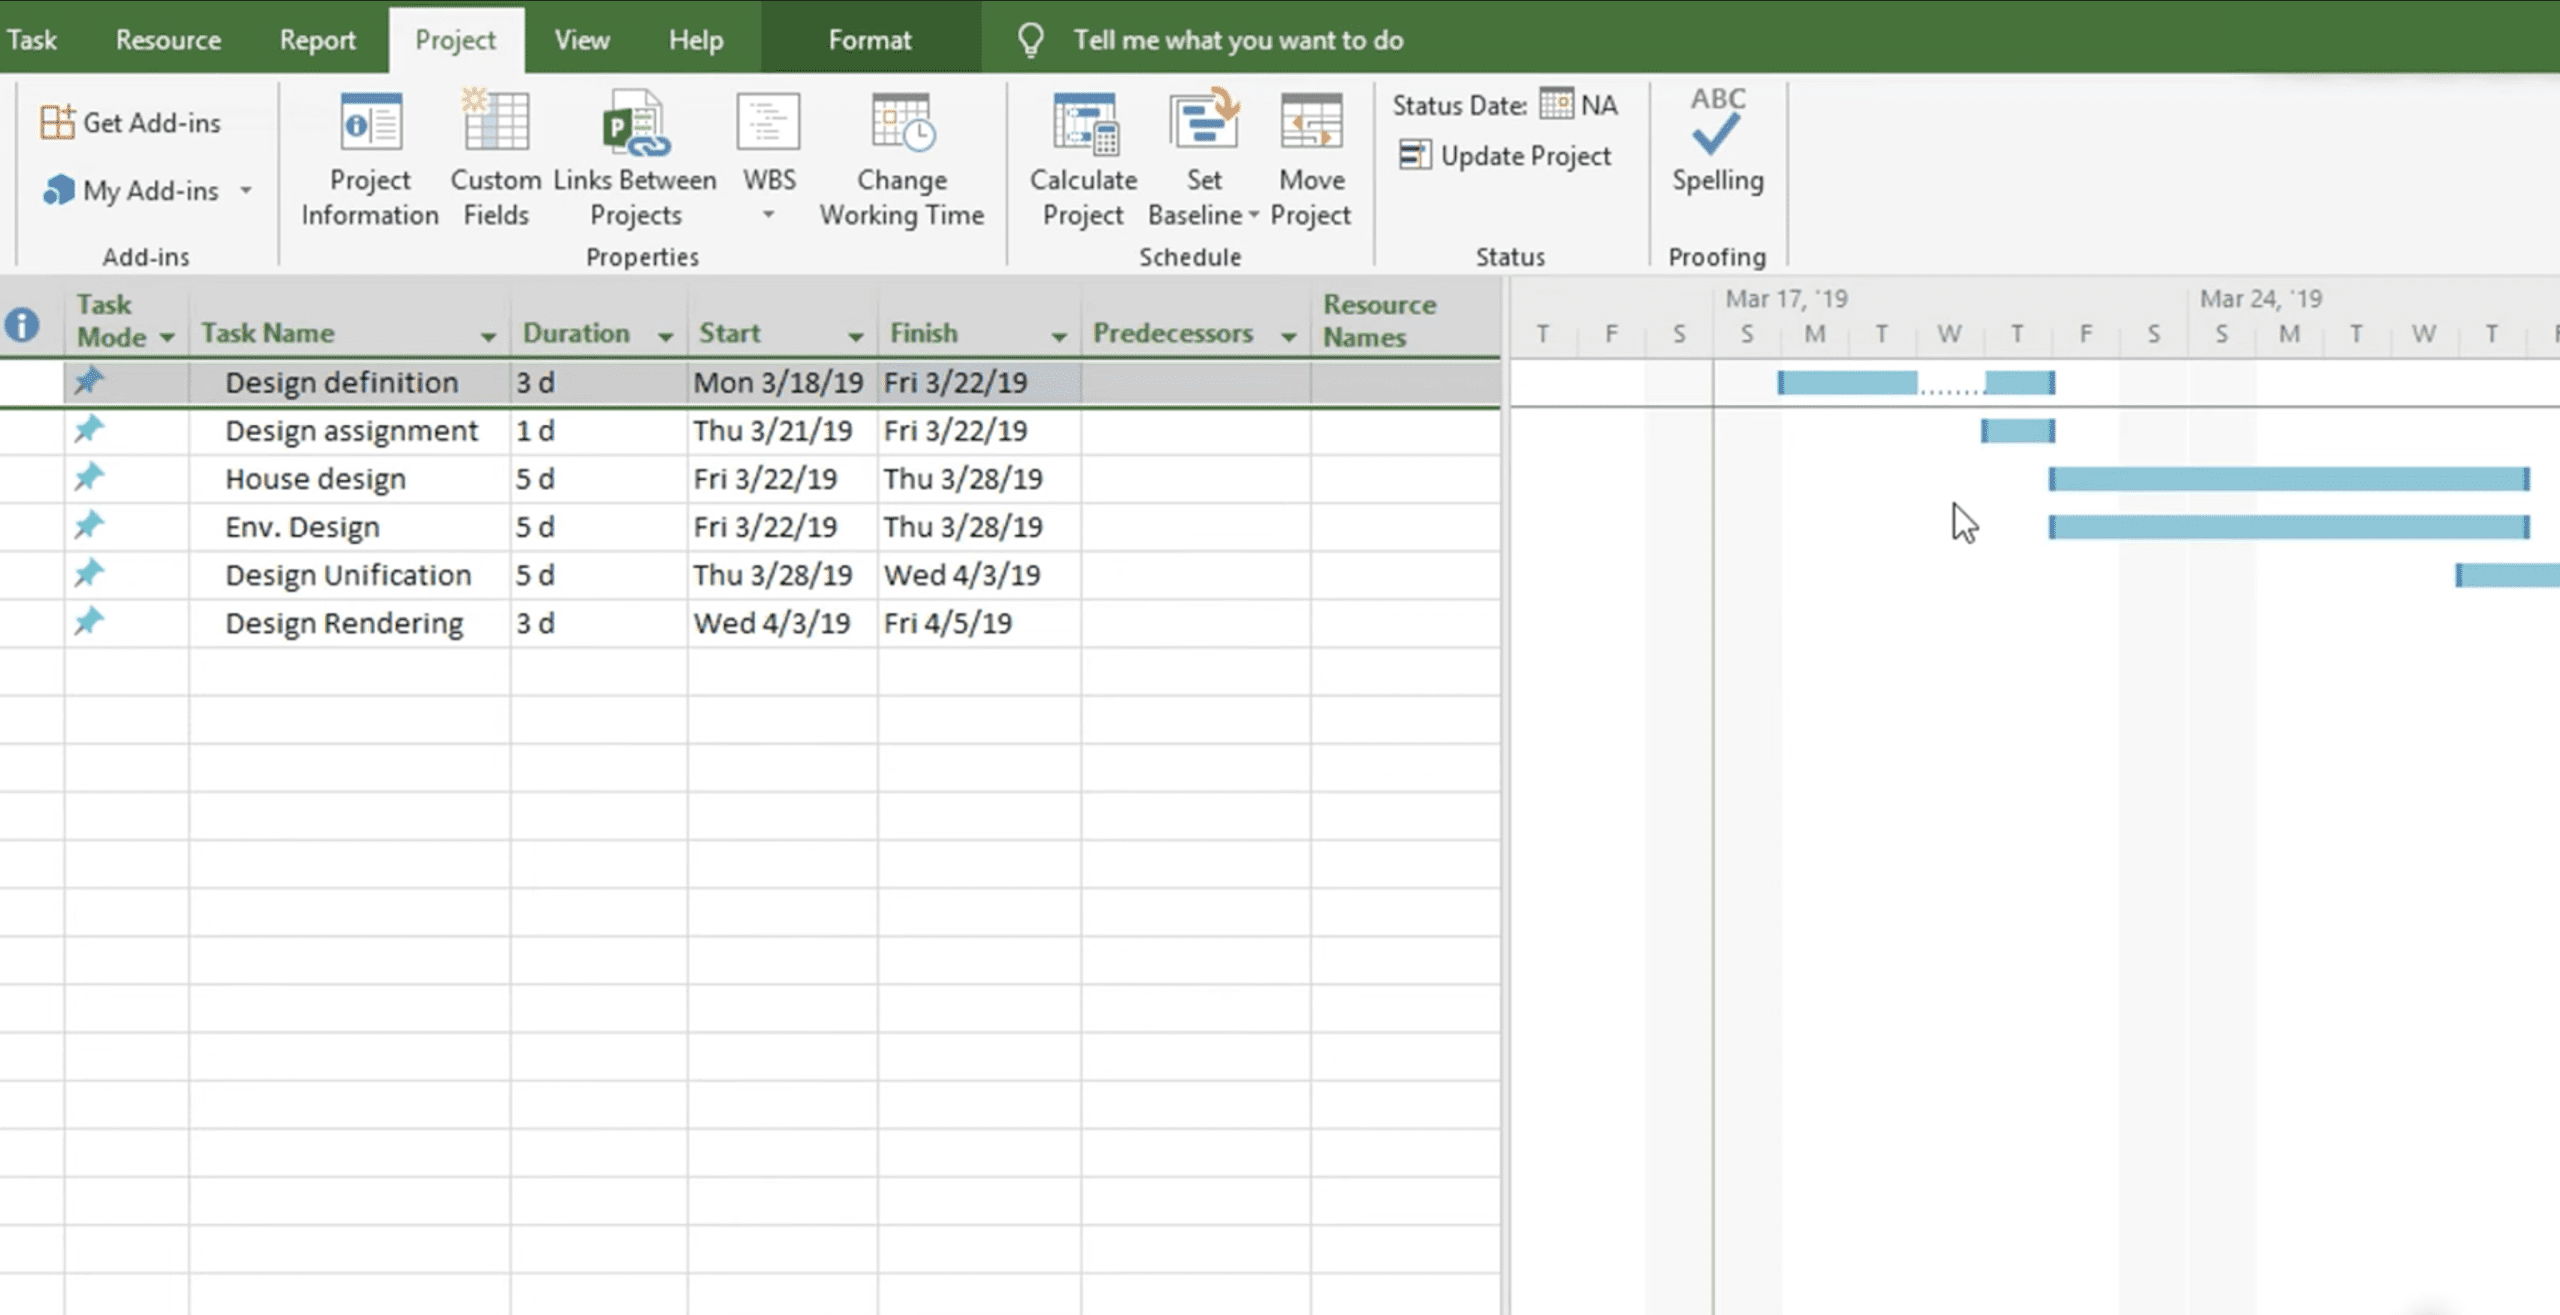
Task: Click pin task mode icon for House design
Action: pyautogui.click(x=89, y=477)
